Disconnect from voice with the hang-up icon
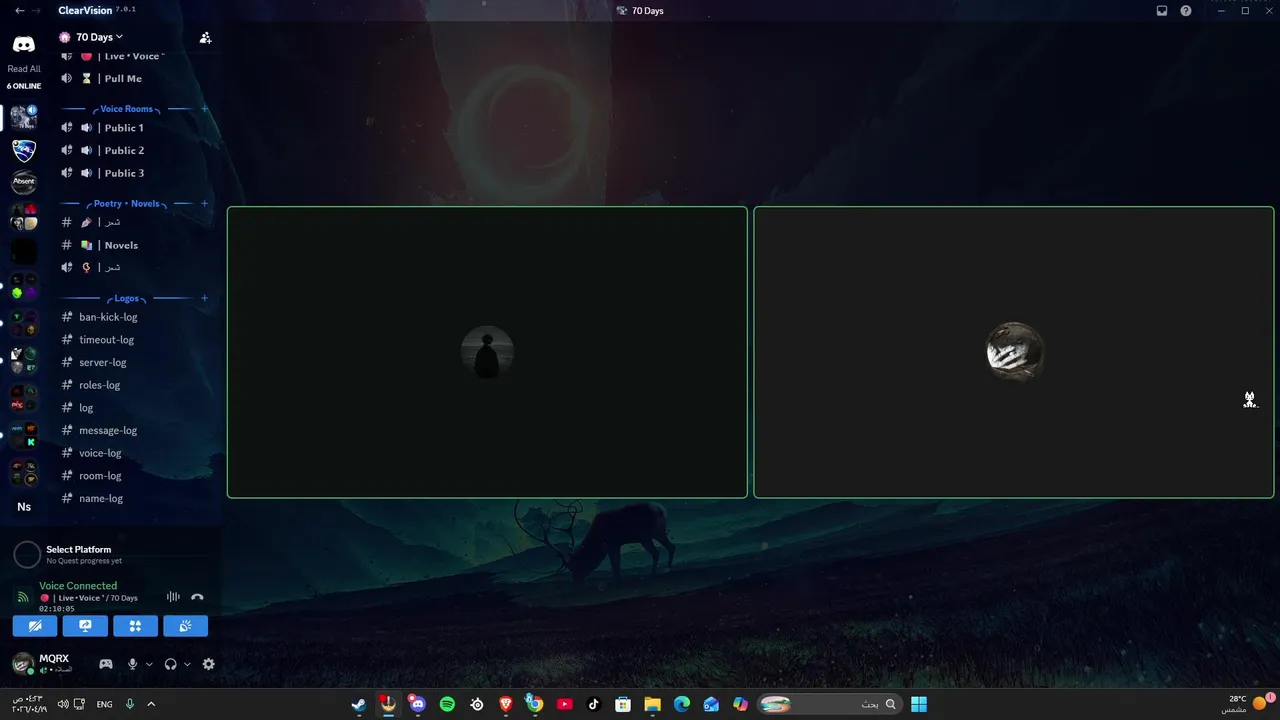This screenshot has height=720, width=1280. tap(197, 597)
